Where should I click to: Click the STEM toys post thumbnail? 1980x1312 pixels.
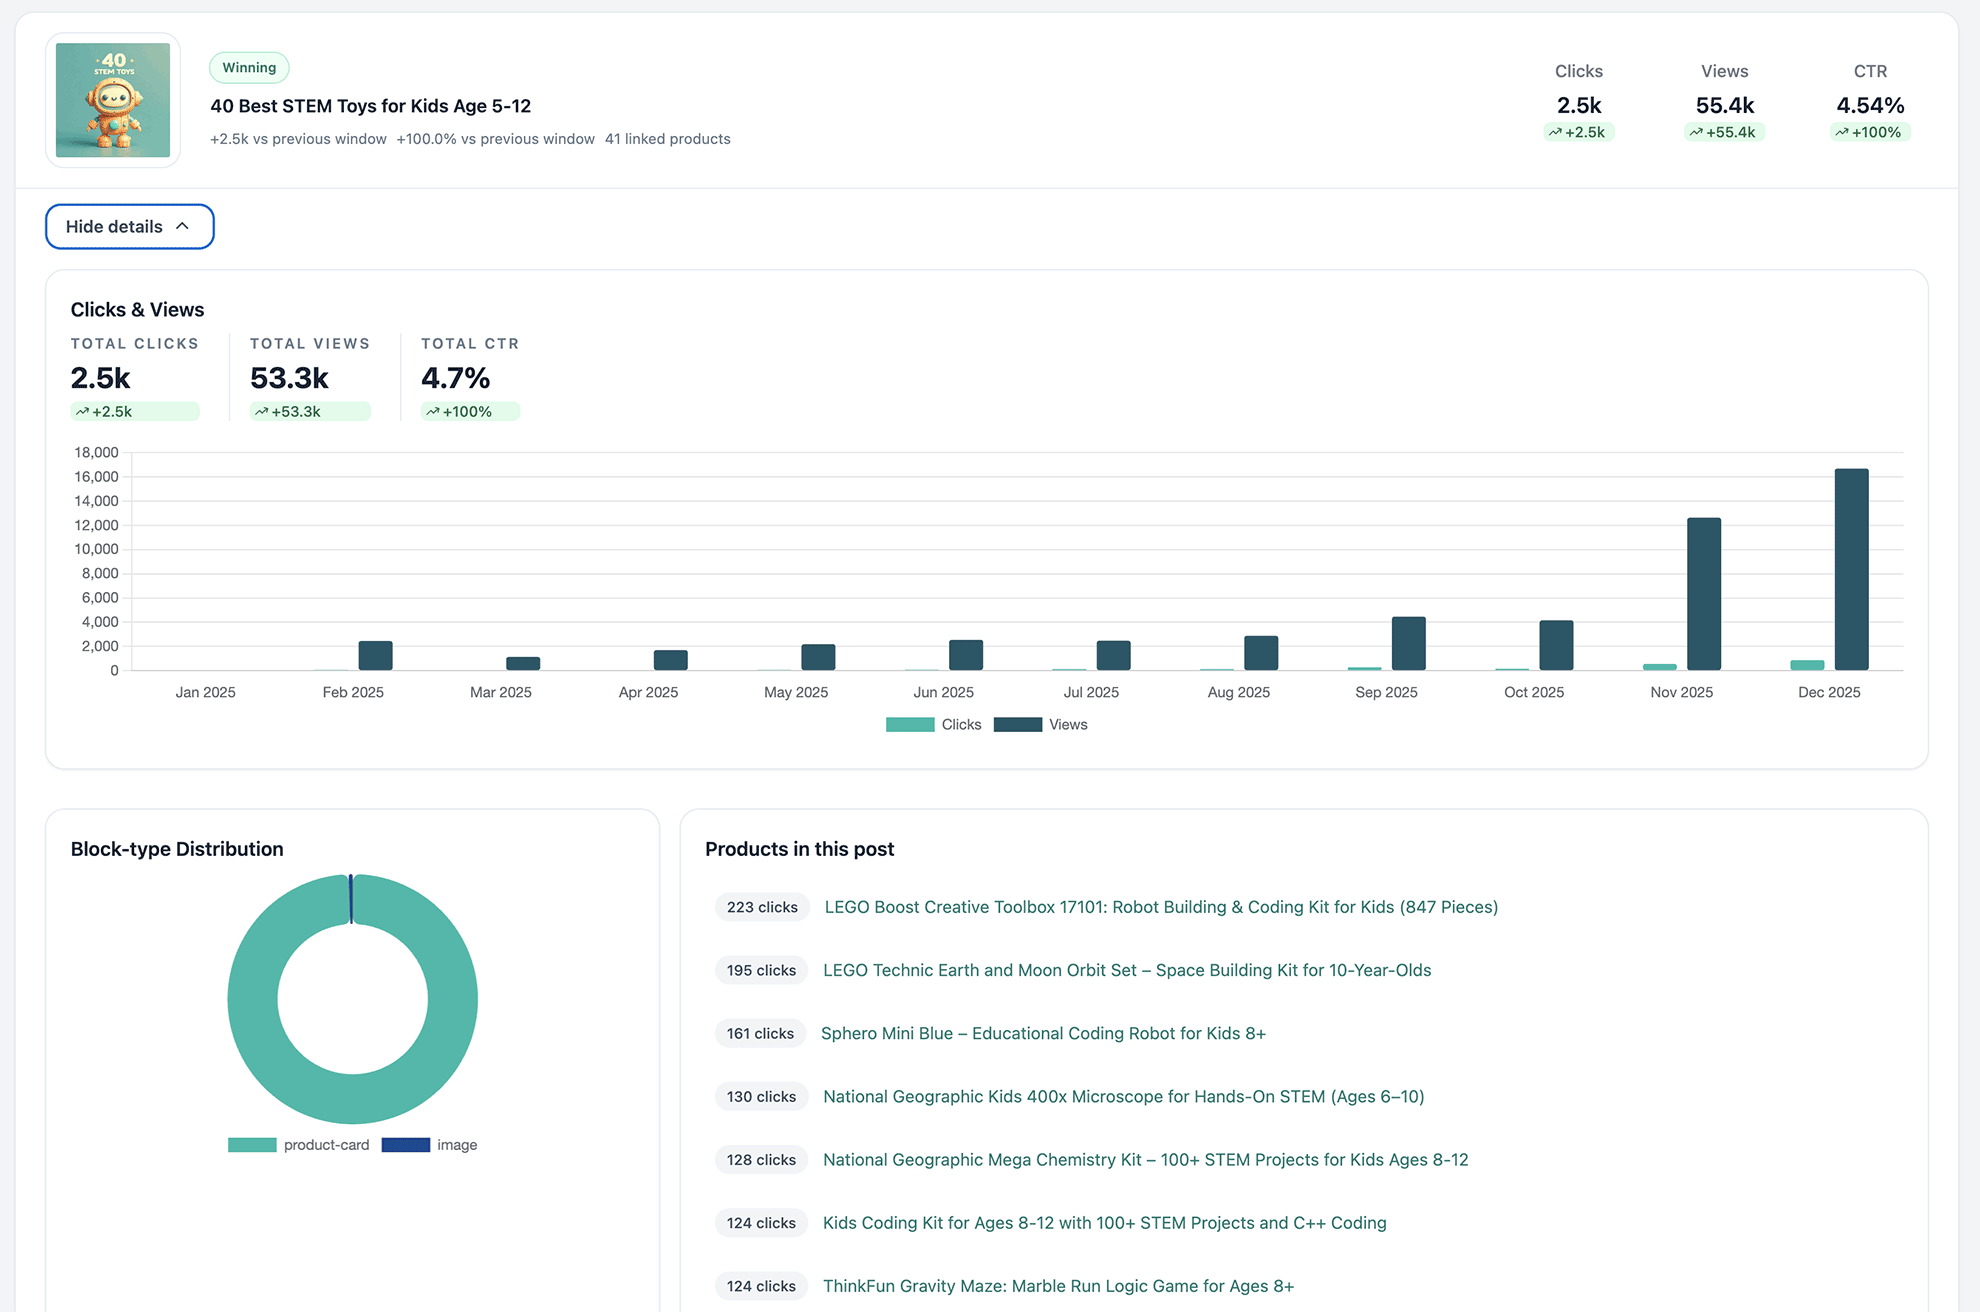pos(113,100)
